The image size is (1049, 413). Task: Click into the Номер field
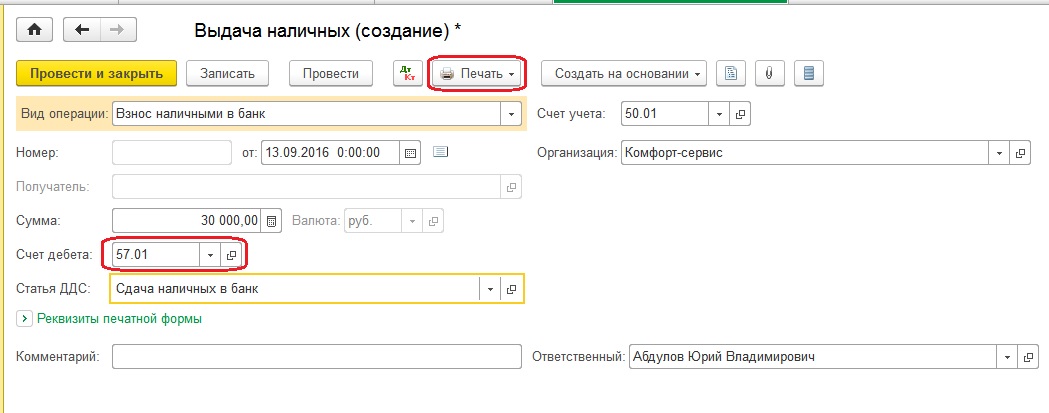tap(172, 153)
